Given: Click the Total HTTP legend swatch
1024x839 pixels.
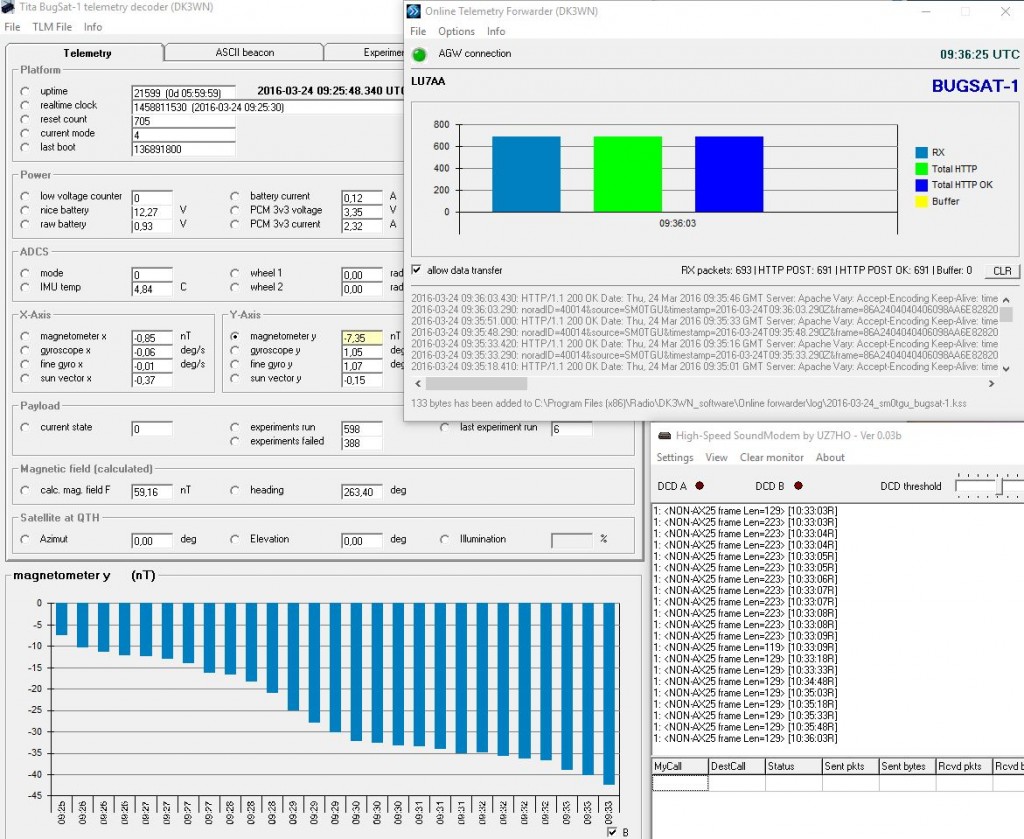Looking at the screenshot, I should click(x=921, y=168).
